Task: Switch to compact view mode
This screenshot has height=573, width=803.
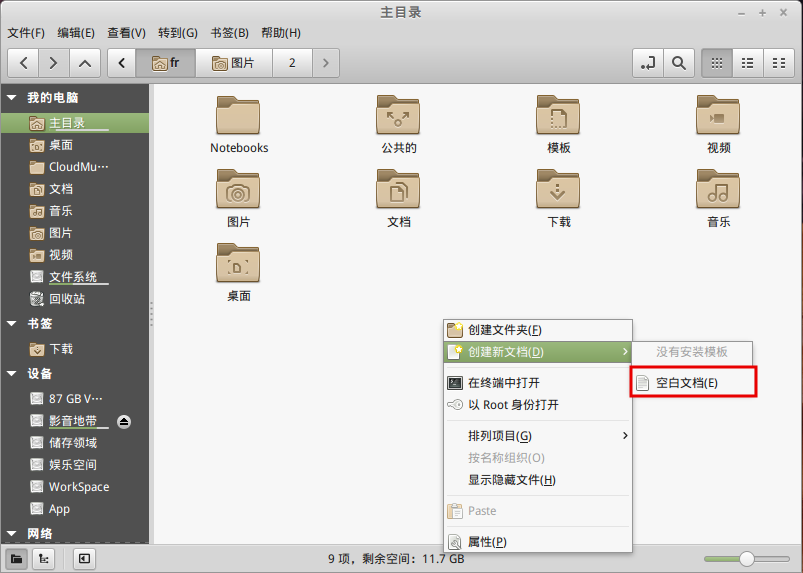Action: click(777, 63)
